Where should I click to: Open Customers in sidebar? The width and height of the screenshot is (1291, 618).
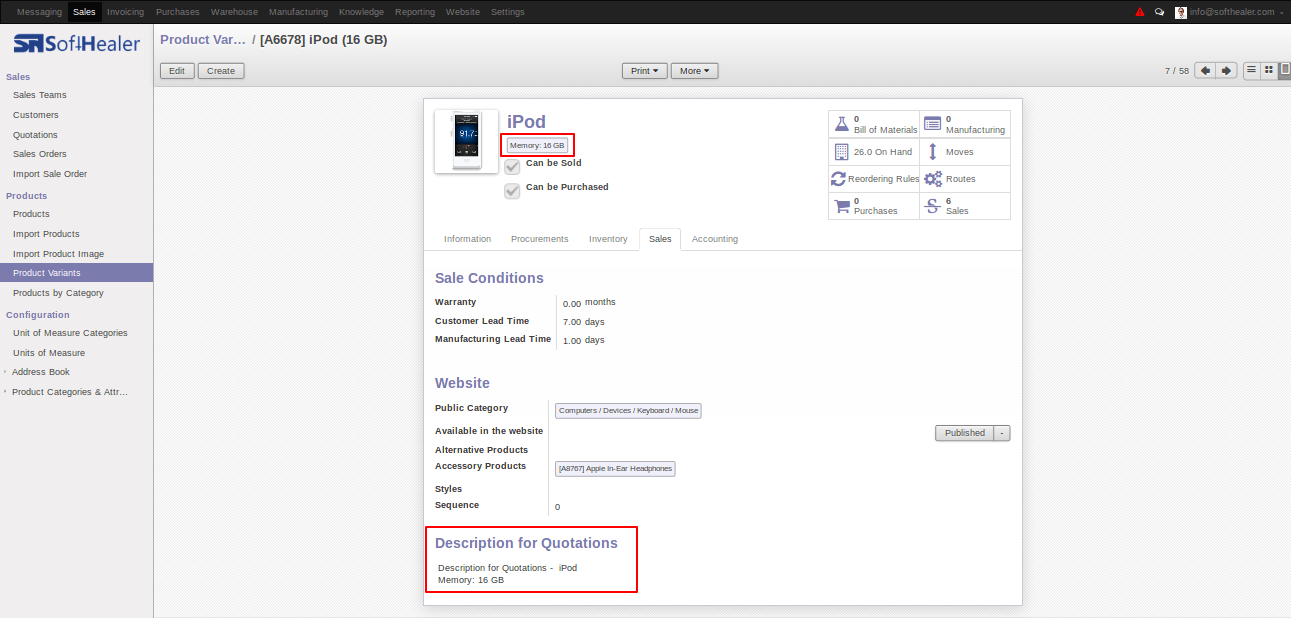pyautogui.click(x=36, y=115)
